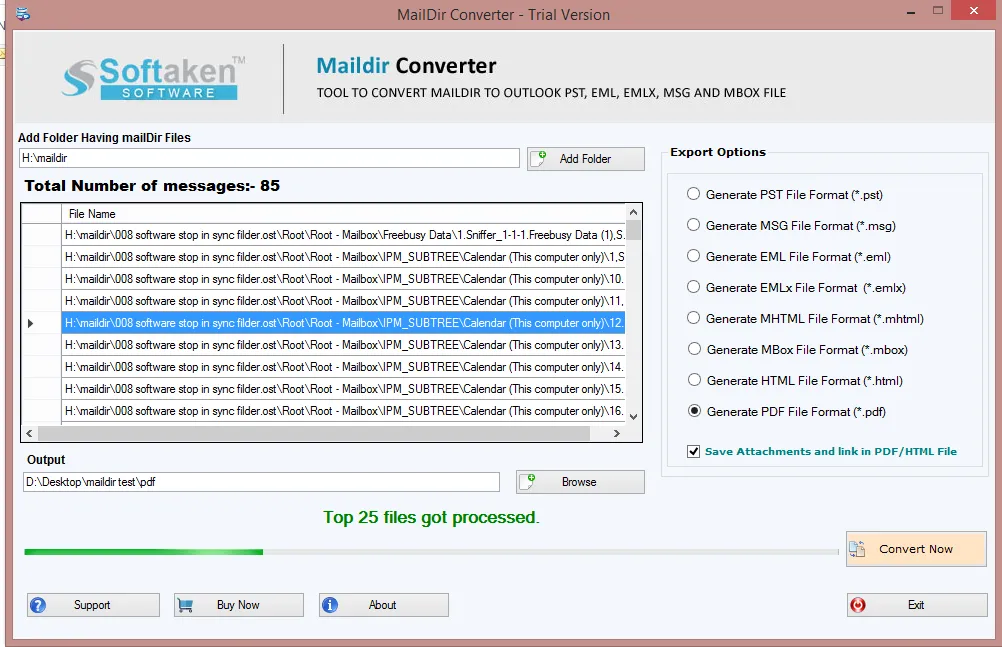This screenshot has width=1002, height=647.
Task: Click the Convert Now files icon
Action: [857, 549]
